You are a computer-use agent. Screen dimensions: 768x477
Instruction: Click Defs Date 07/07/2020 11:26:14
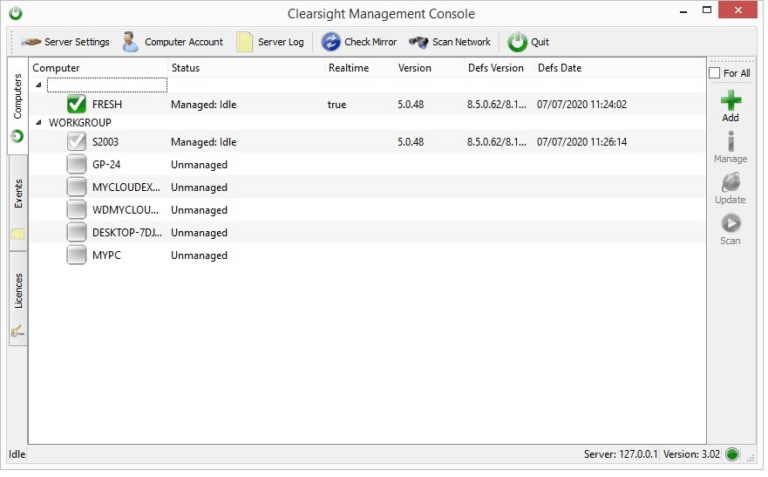coord(582,142)
